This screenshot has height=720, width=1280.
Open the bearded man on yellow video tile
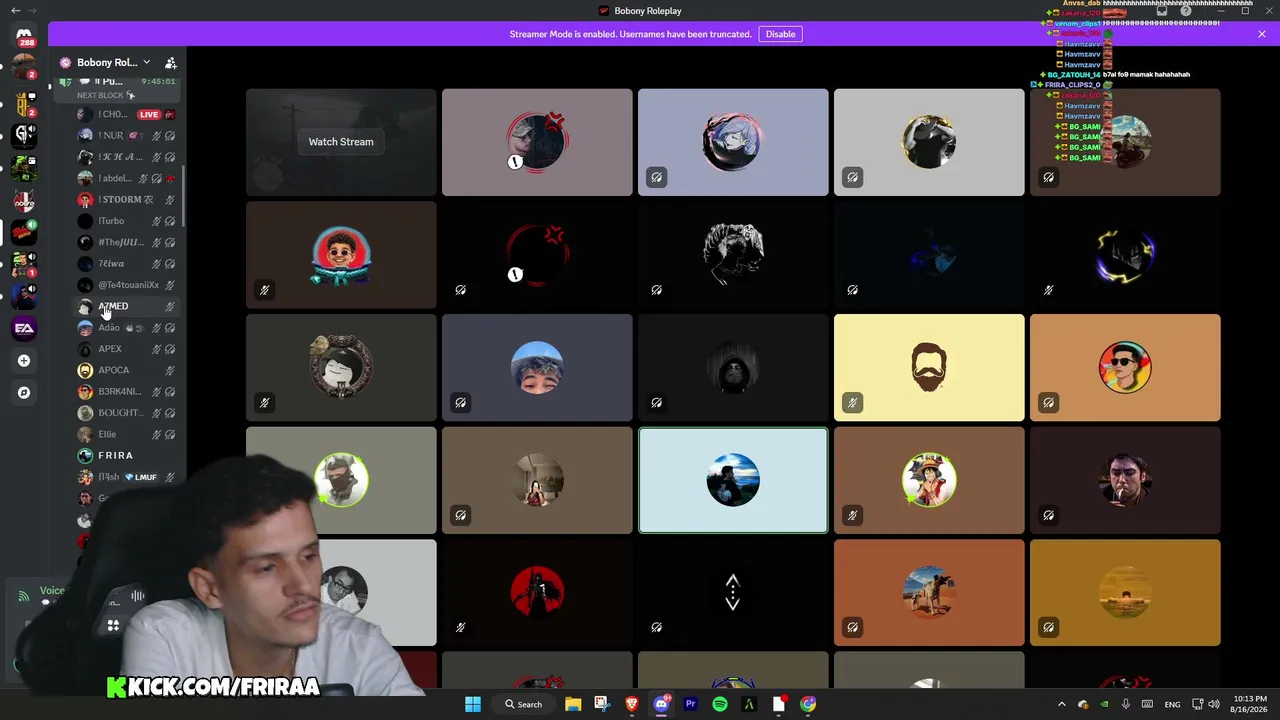pos(929,367)
